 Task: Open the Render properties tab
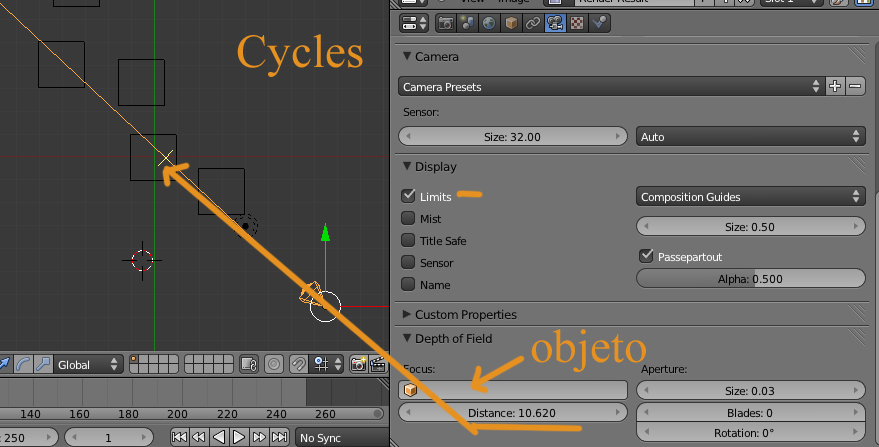click(446, 23)
